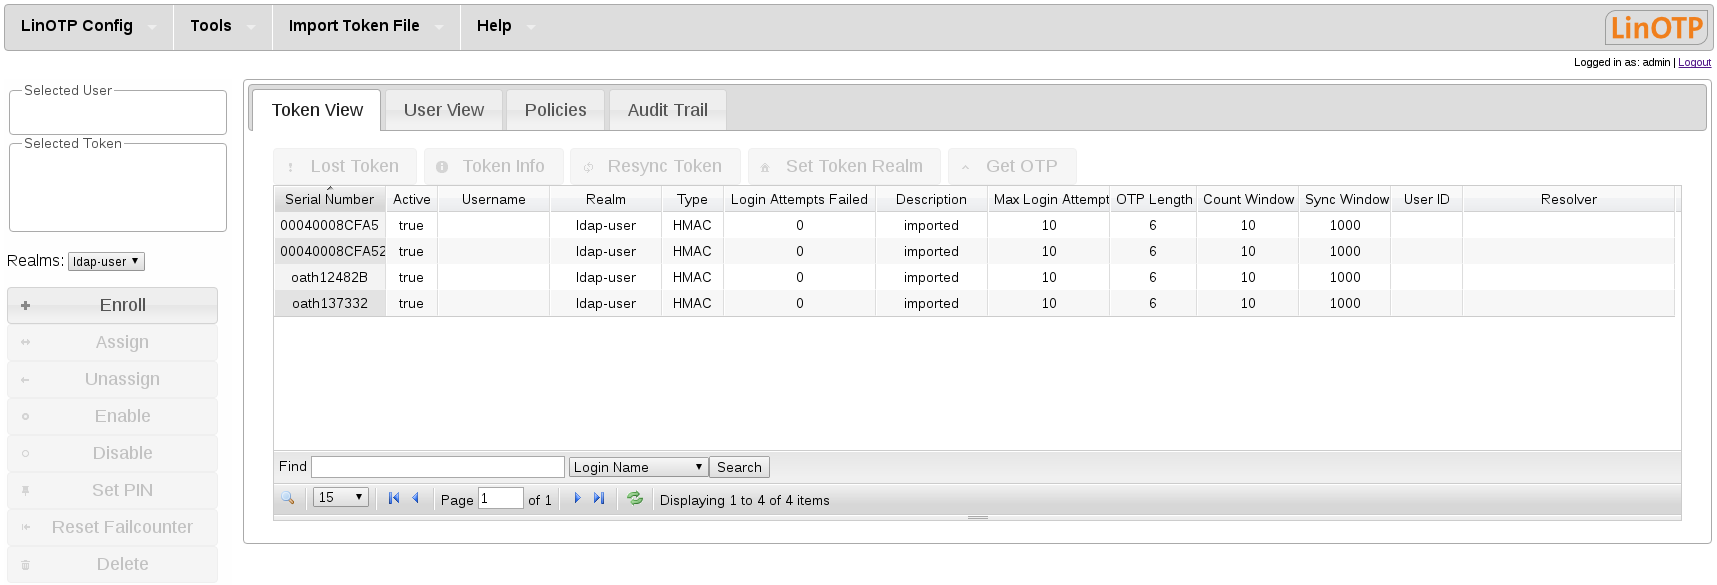Click the Logout link
This screenshot has height=585, width=1717.
pyautogui.click(x=1694, y=62)
